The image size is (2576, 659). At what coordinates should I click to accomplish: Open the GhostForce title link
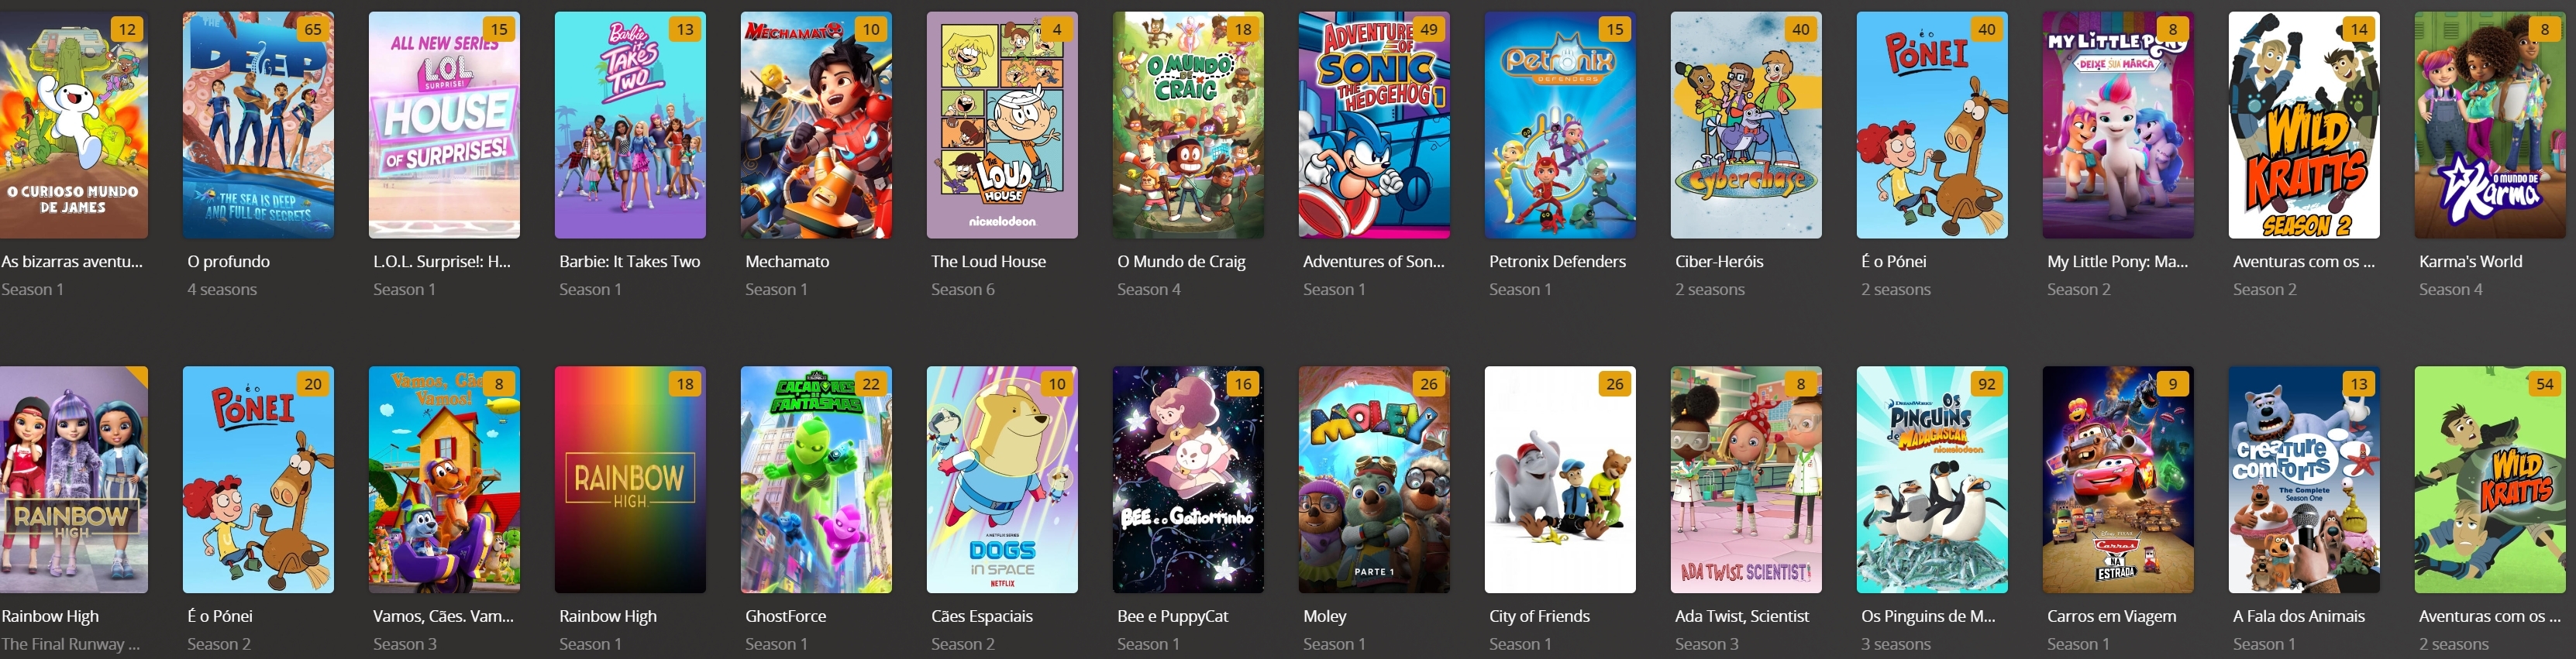pos(785,616)
